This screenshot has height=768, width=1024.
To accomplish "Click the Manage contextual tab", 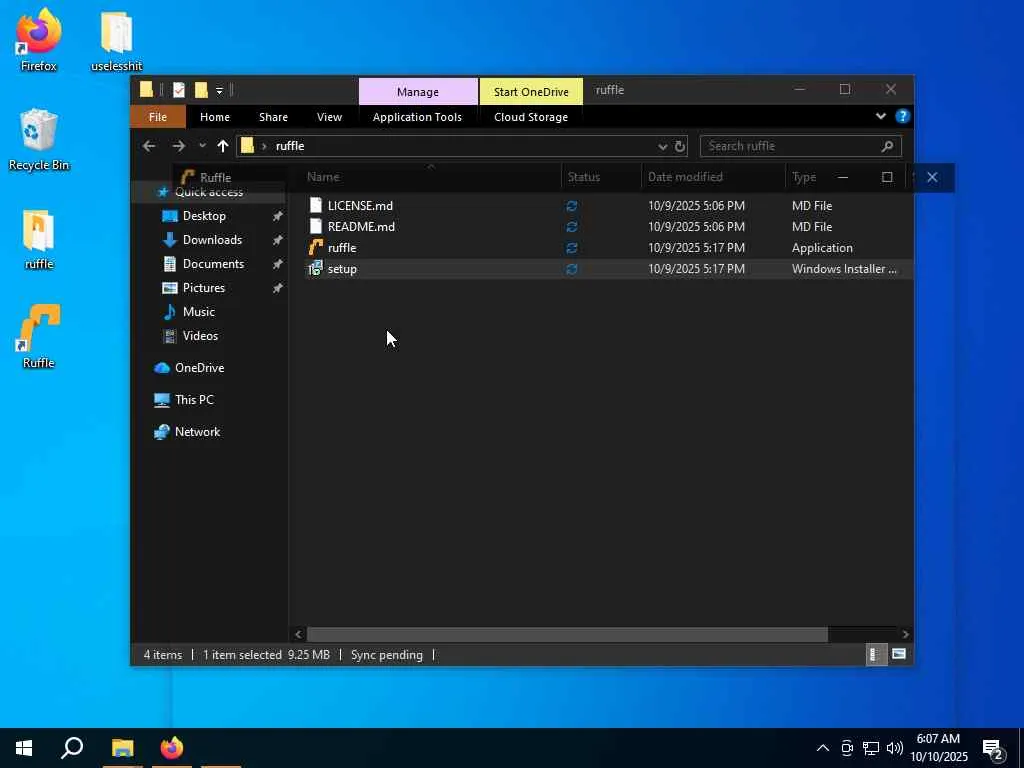I will (x=418, y=91).
